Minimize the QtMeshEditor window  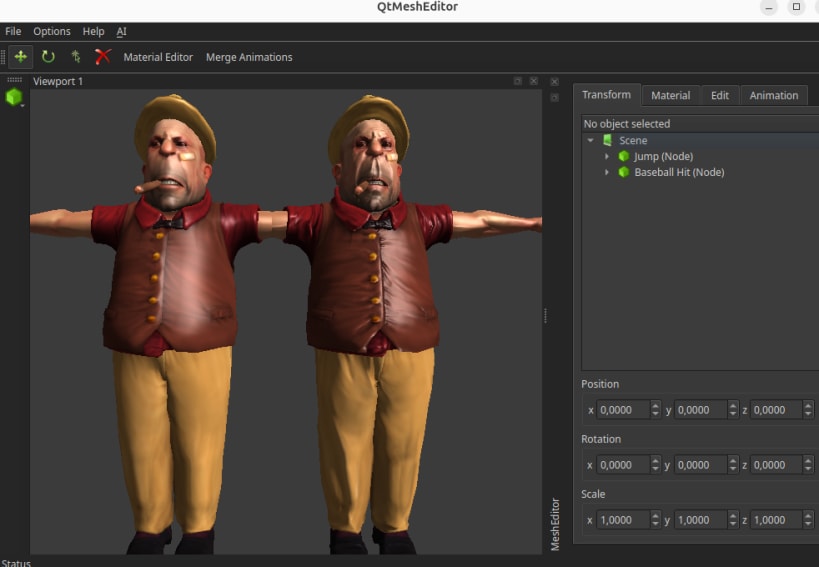click(x=769, y=7)
